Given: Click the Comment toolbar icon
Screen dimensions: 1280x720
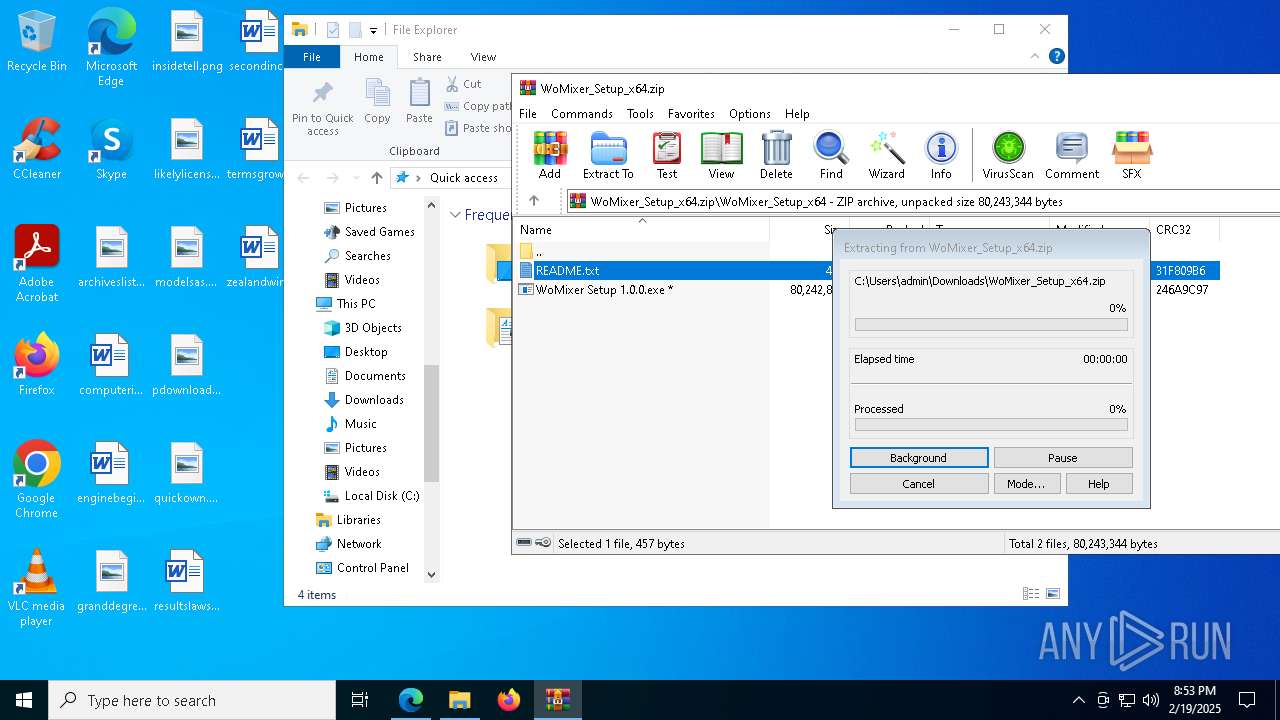Looking at the screenshot, I should 1072,155.
